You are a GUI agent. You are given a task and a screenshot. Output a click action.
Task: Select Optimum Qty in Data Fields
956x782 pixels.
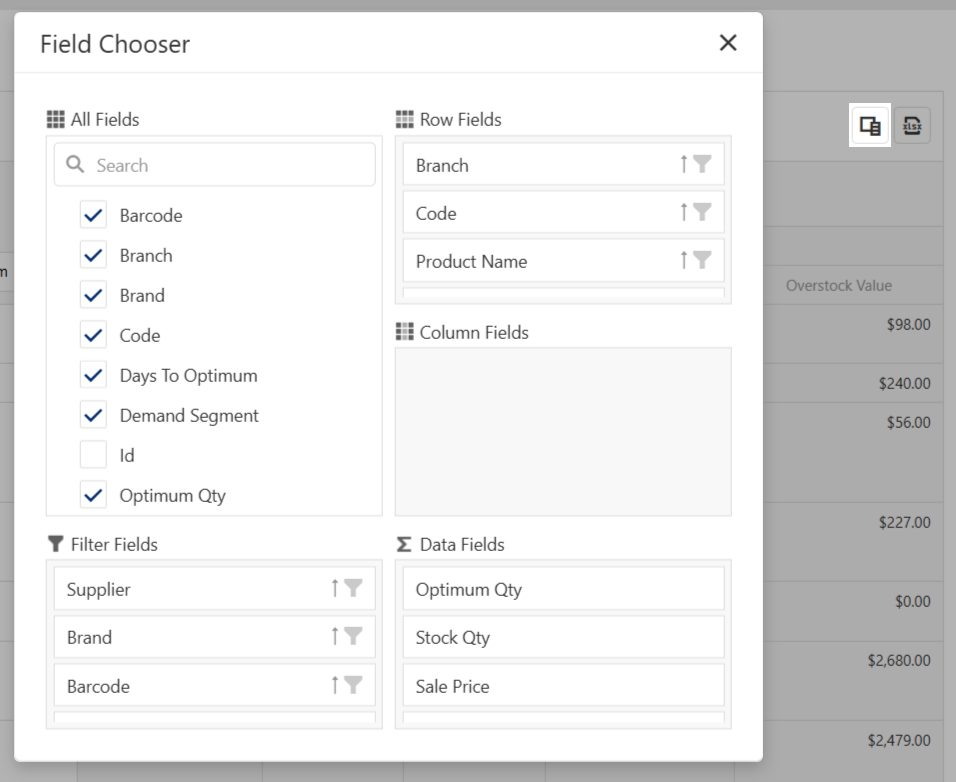click(x=563, y=589)
